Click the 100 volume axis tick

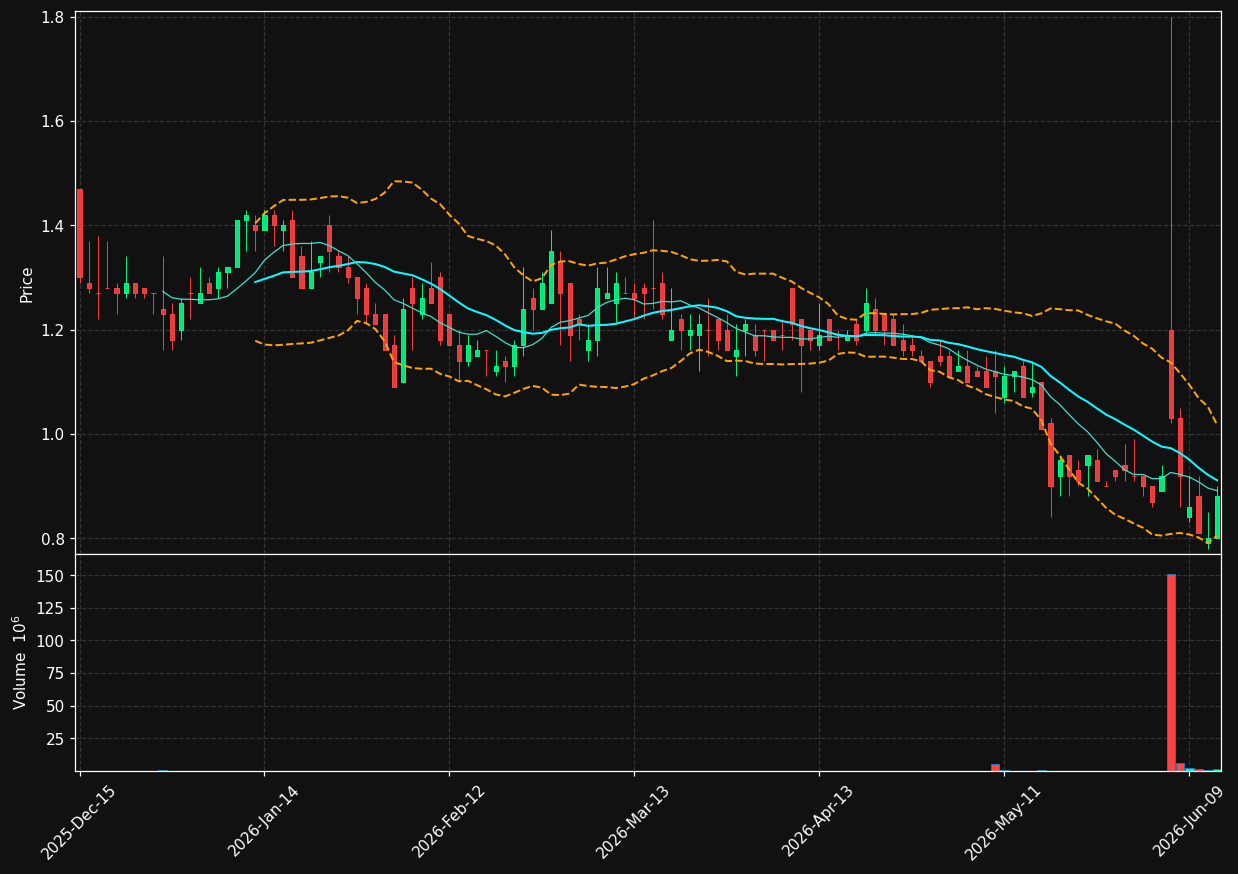(x=53, y=641)
